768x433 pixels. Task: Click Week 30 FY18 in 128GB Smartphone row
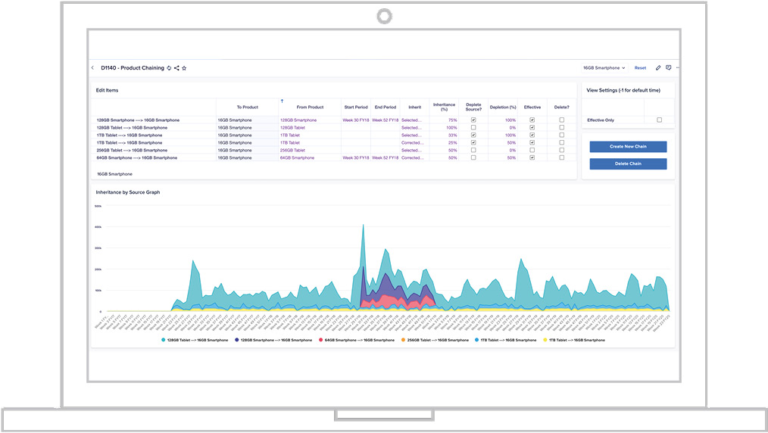pos(356,120)
